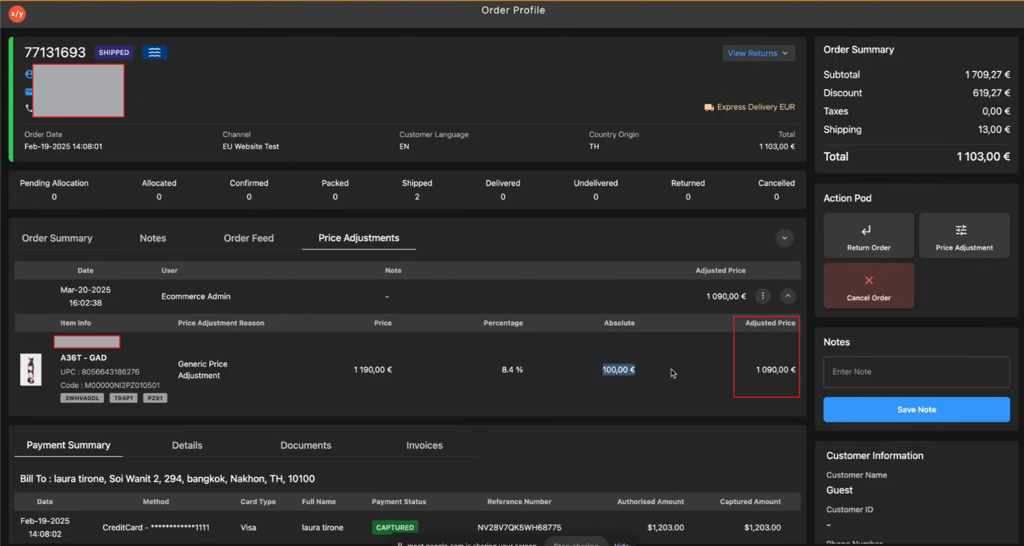Click the reference number NV28V7QK5WH68775
The width and height of the screenshot is (1024, 546).
point(519,528)
